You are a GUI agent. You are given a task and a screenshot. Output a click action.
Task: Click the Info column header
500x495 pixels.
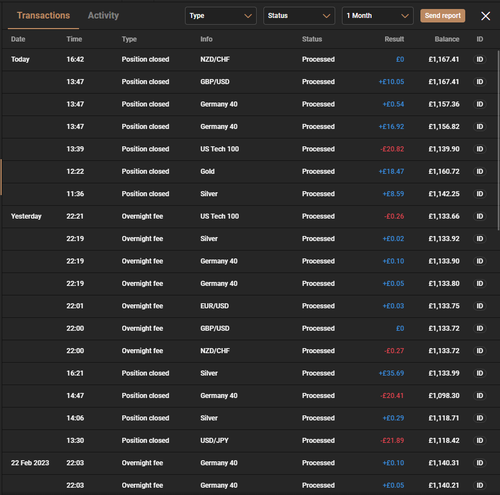point(206,39)
